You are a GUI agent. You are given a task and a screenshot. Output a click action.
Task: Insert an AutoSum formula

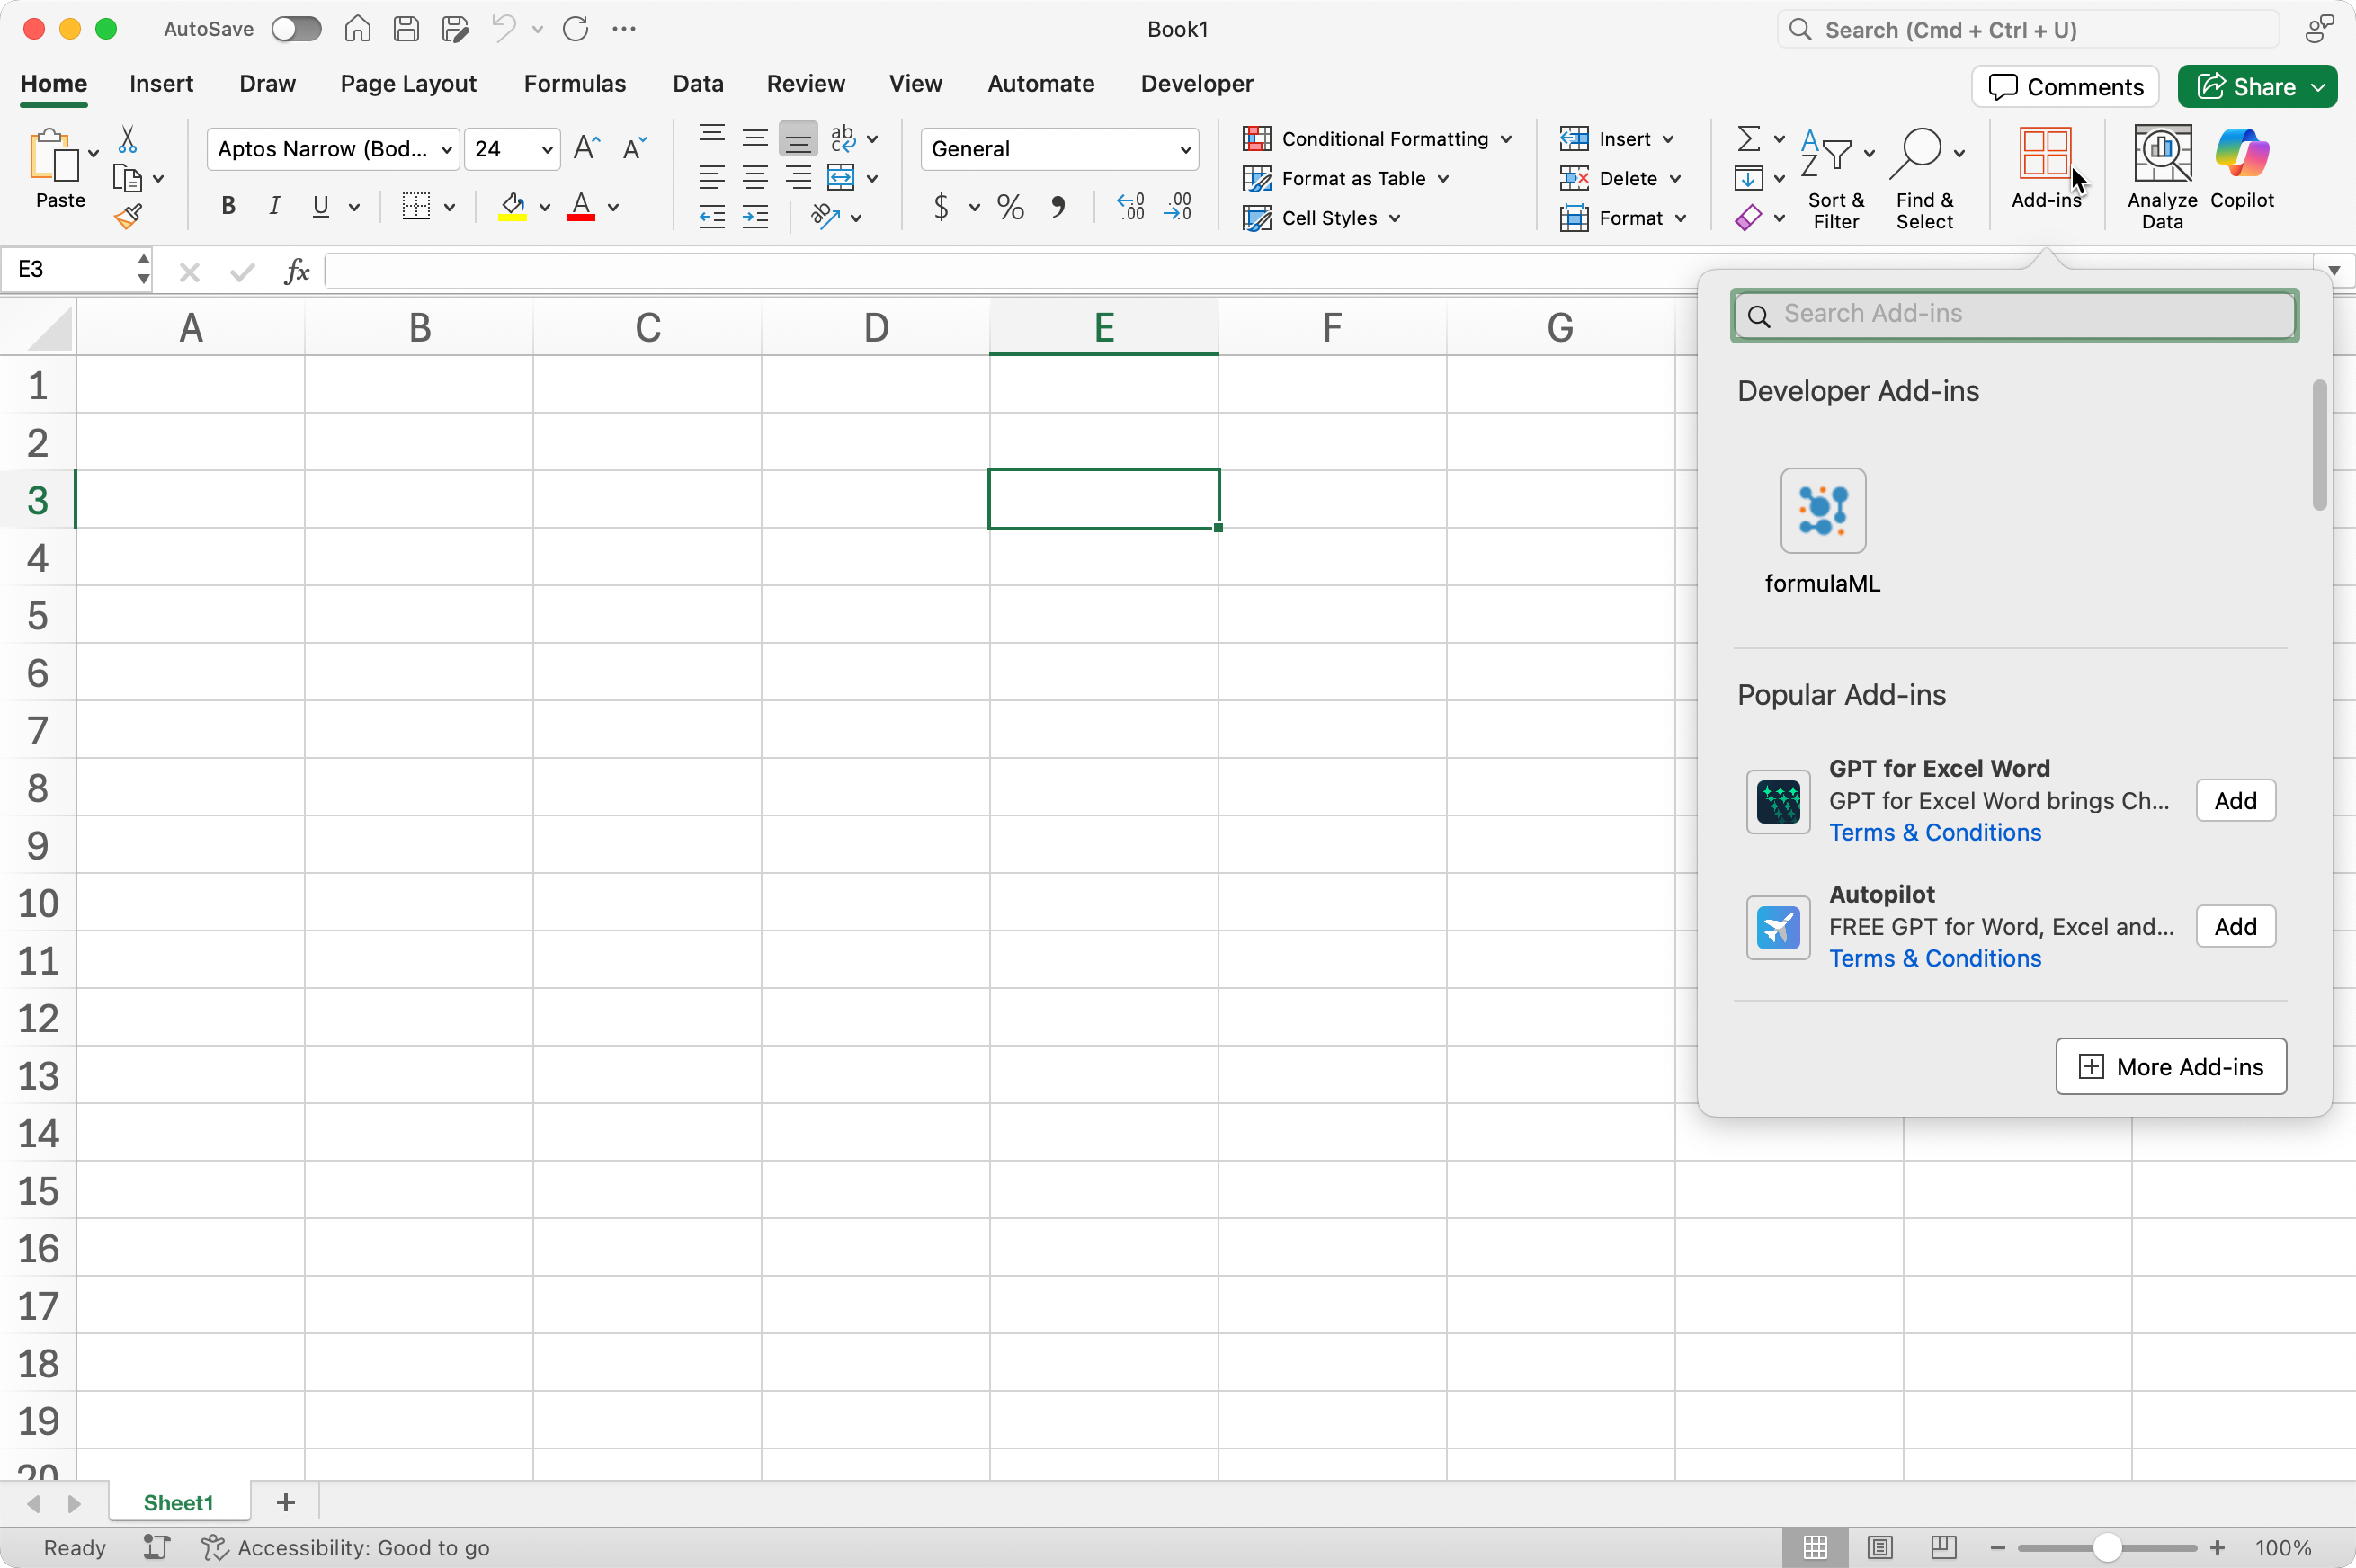[x=1751, y=138]
